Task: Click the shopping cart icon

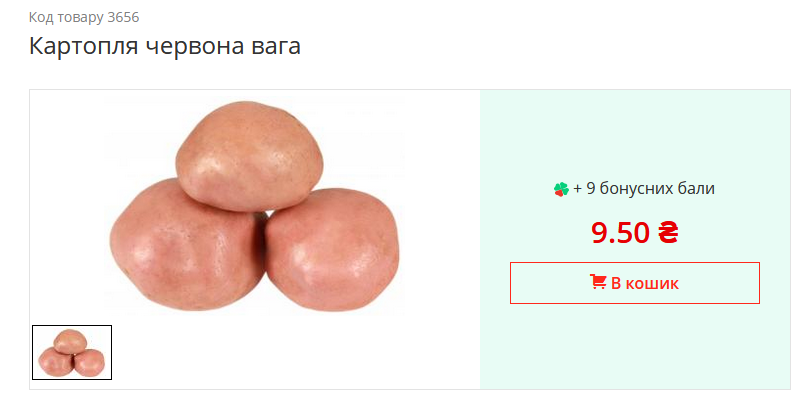Action: pos(598,282)
